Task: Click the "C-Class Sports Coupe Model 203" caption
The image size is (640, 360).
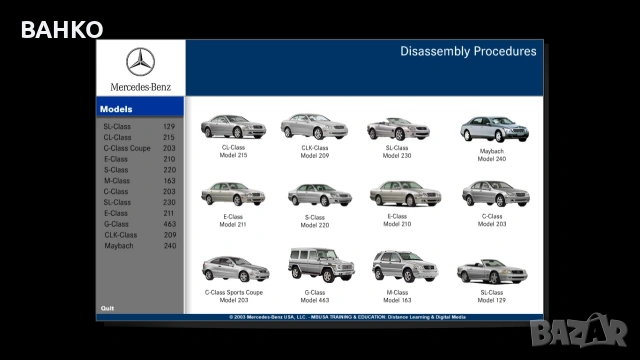Action: click(x=234, y=296)
